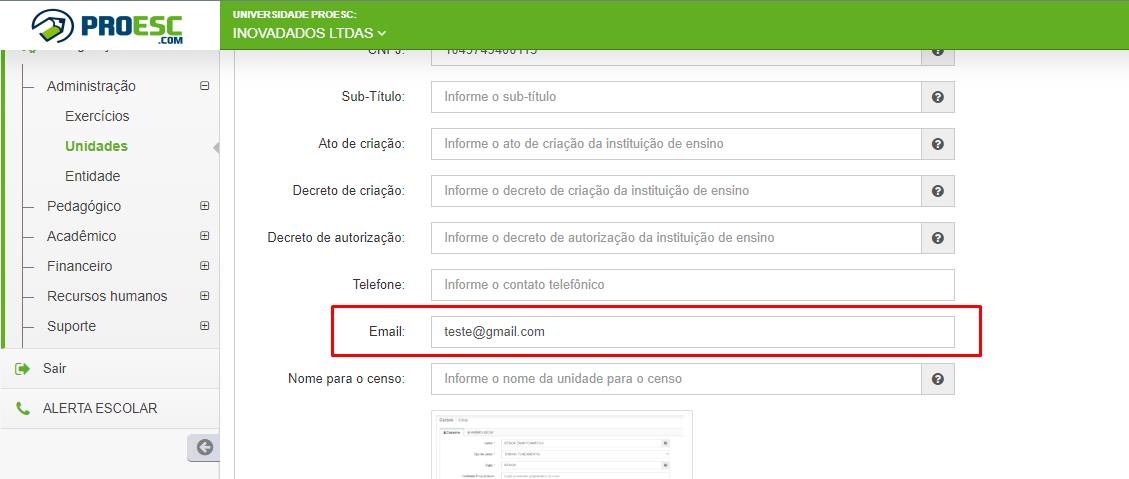Click the ALERTA ESCOLAR phone icon

pos(23,408)
